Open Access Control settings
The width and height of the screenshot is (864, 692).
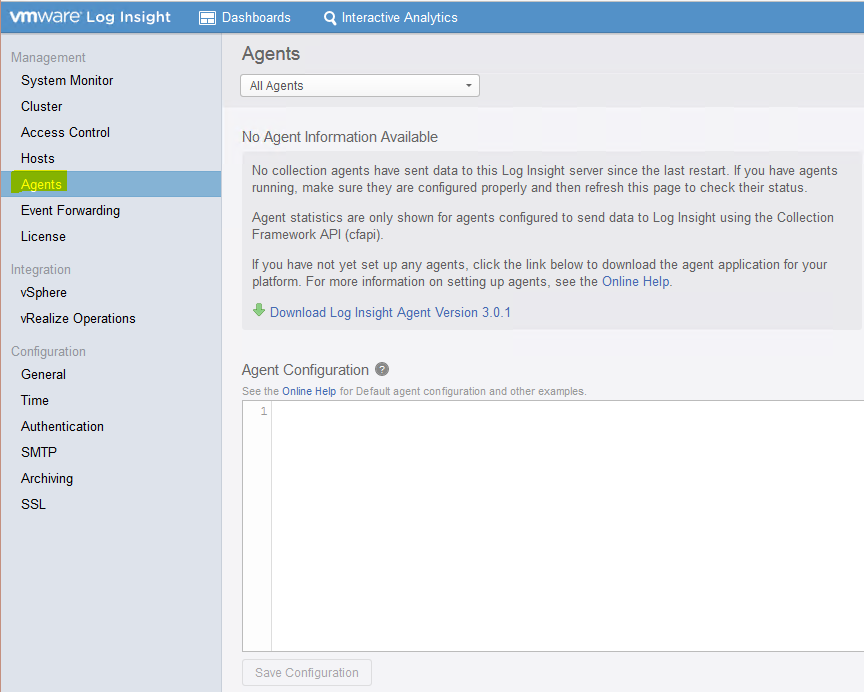click(x=65, y=132)
